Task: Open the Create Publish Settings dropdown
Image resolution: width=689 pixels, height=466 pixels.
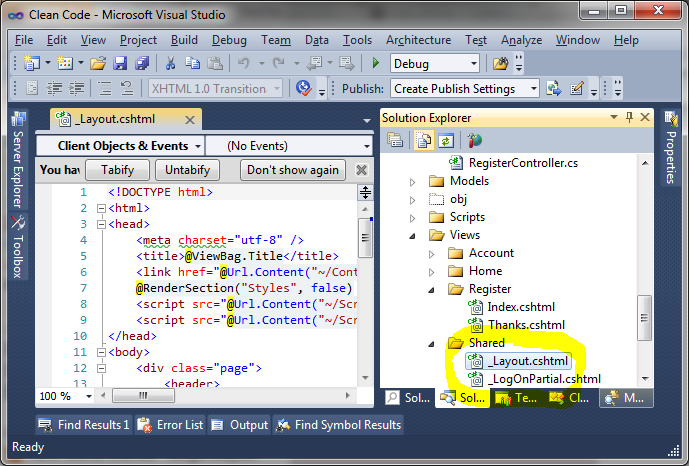Action: coord(534,89)
